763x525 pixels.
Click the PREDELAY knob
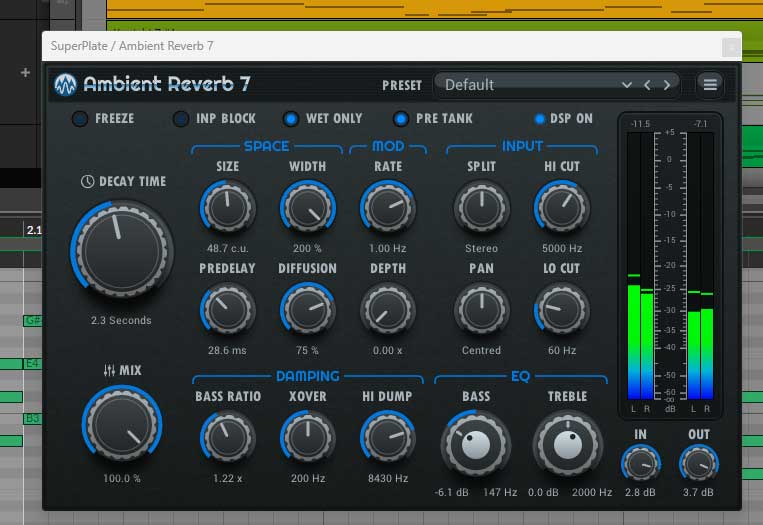click(x=227, y=309)
